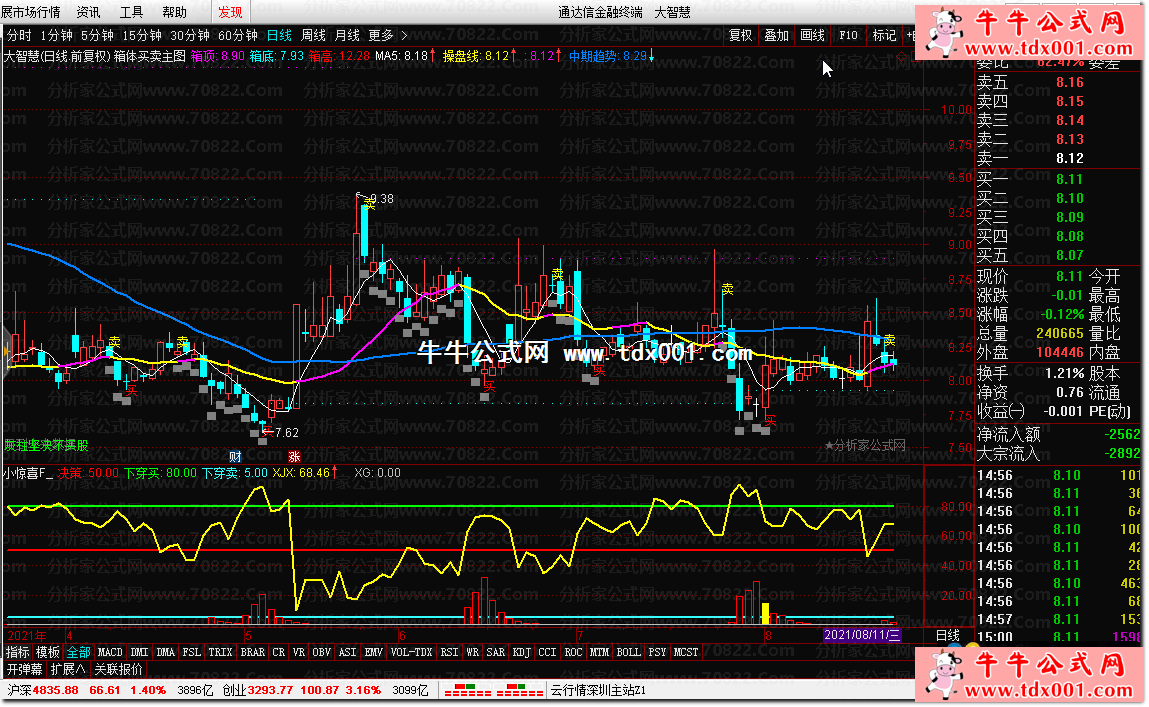
Task: Apply the FSL indicator
Action: pyautogui.click(x=191, y=652)
